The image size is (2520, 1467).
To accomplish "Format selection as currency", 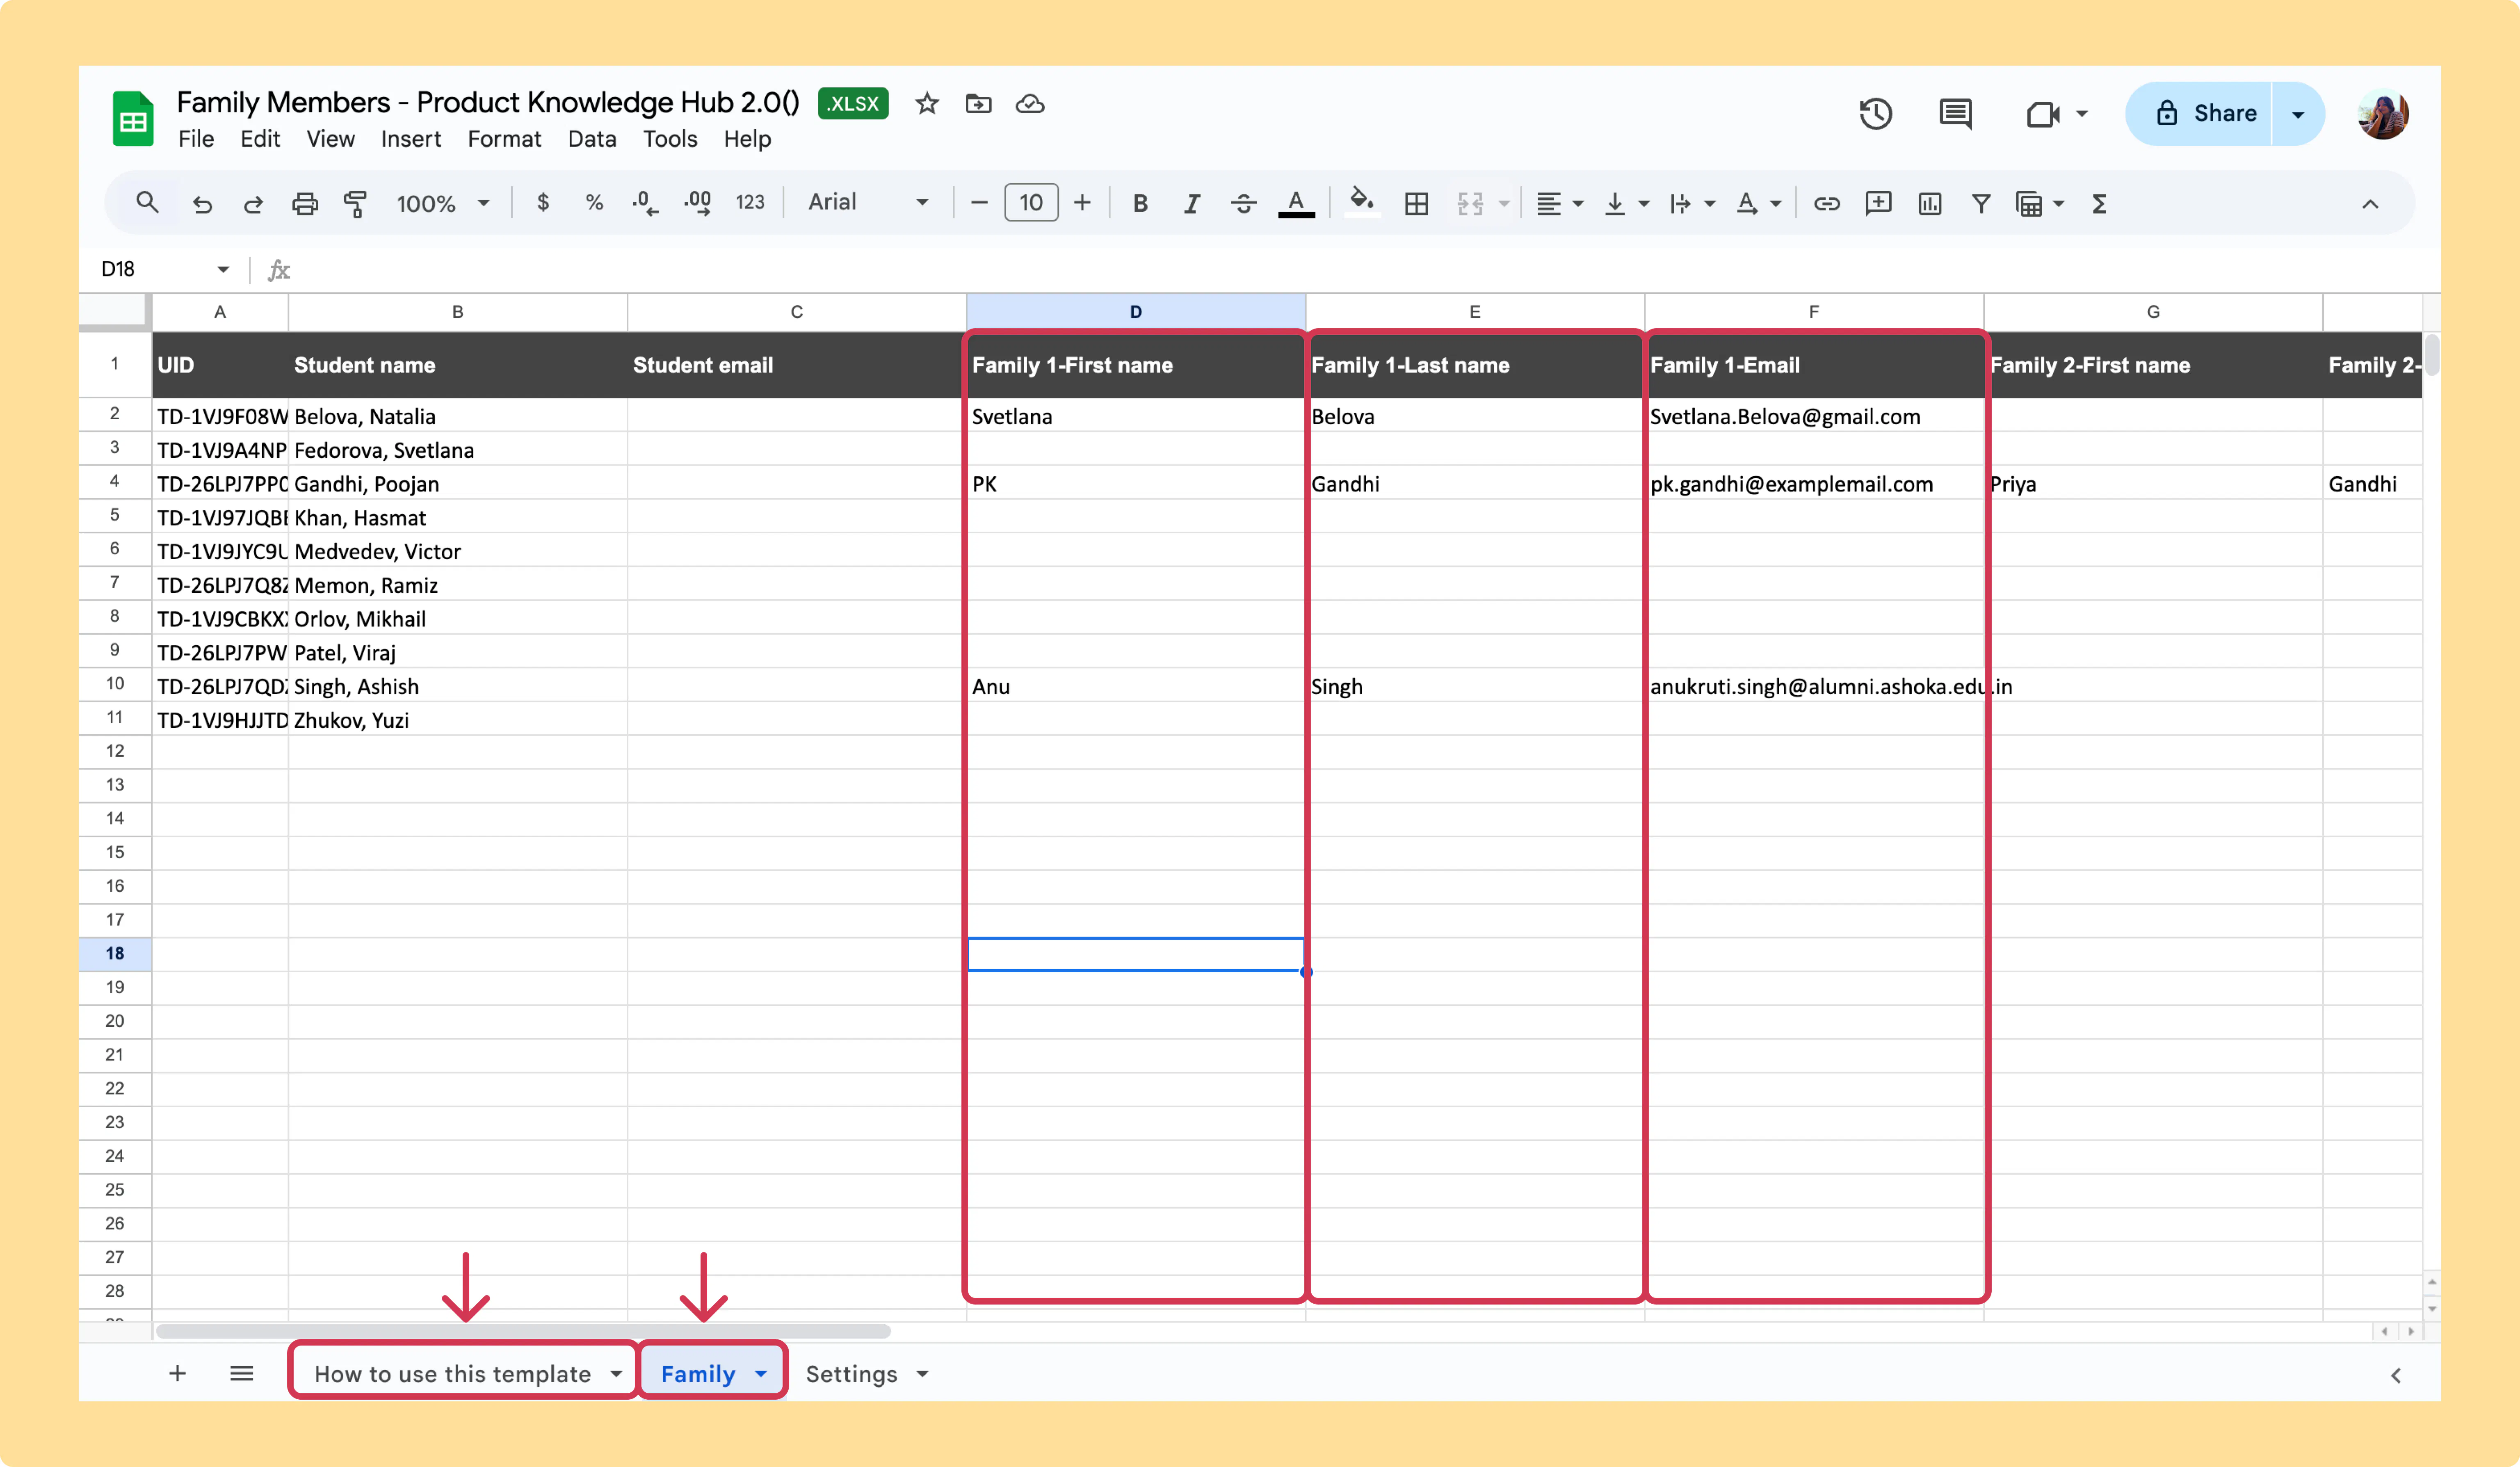I will 543,203.
